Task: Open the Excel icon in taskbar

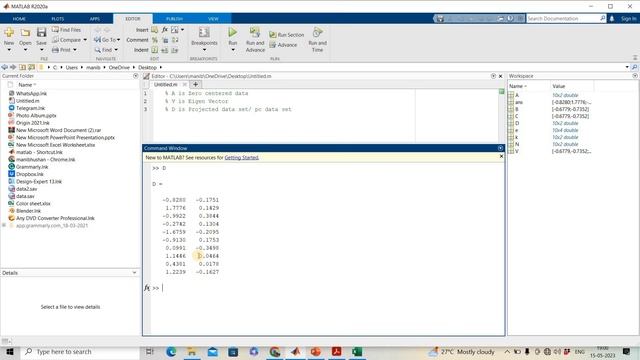Action: 357,351
